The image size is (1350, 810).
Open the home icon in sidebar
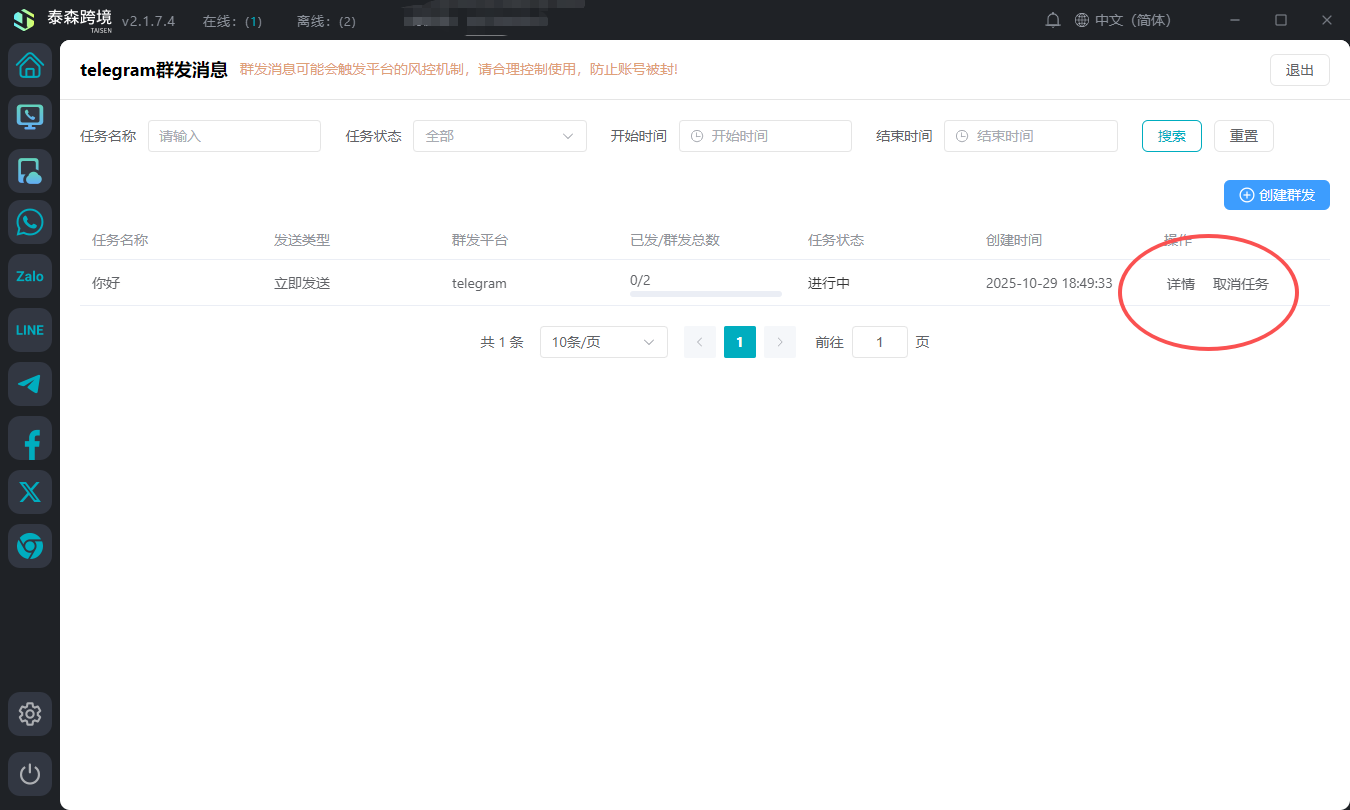pyautogui.click(x=30, y=66)
